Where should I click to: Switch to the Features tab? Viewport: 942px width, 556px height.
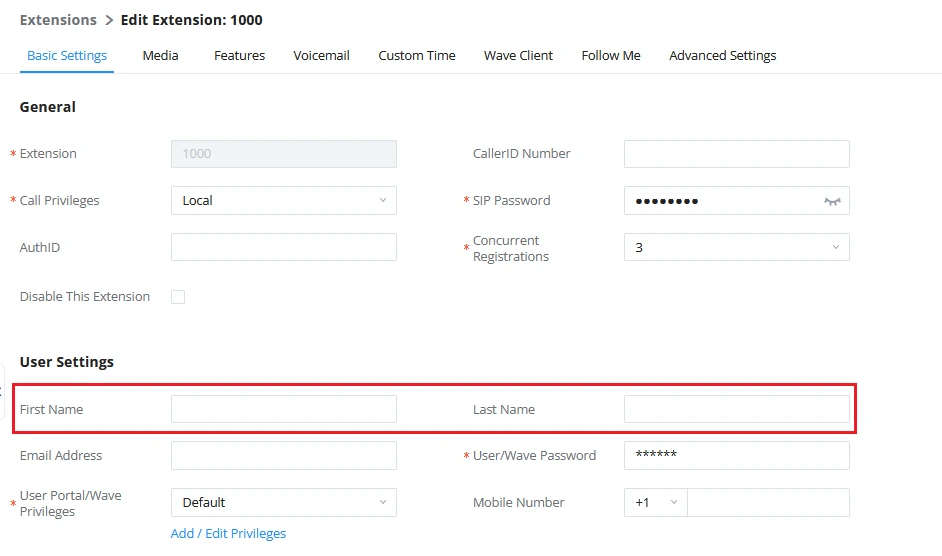(239, 55)
